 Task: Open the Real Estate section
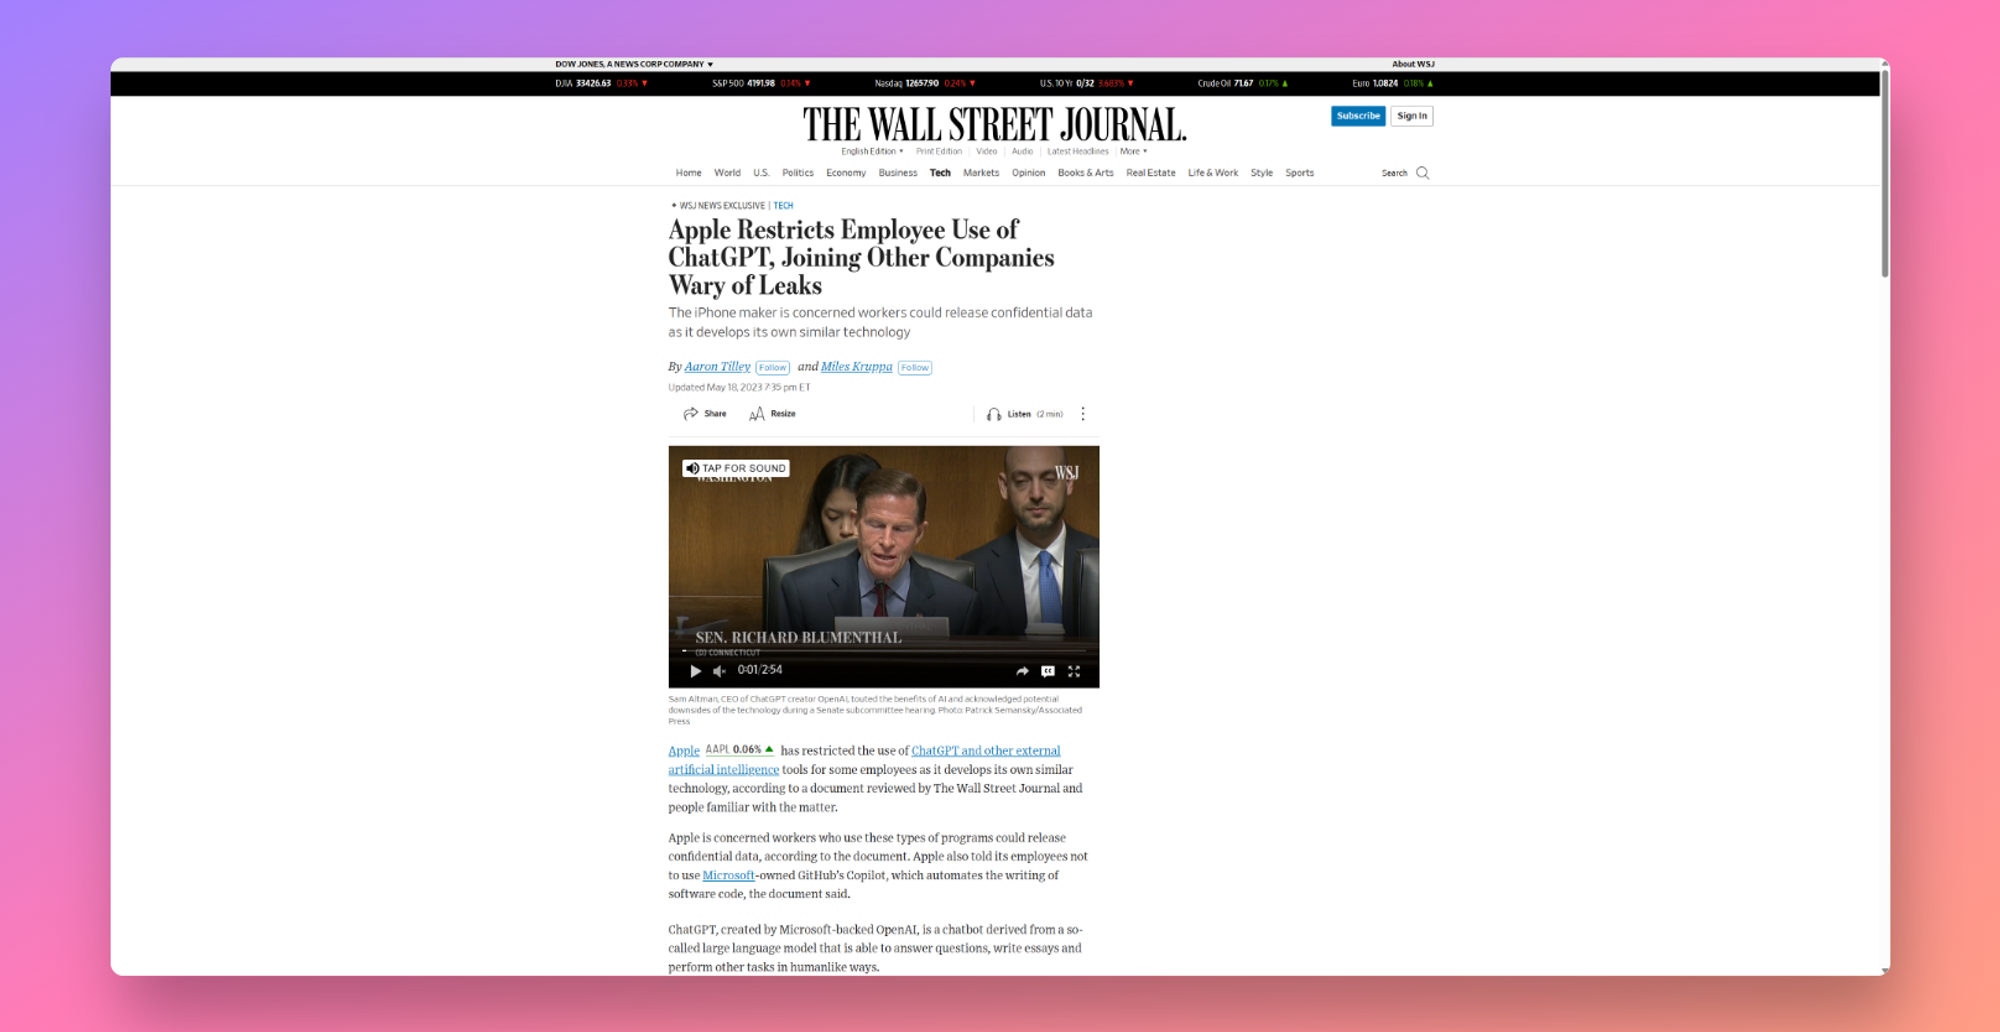[x=1150, y=173]
